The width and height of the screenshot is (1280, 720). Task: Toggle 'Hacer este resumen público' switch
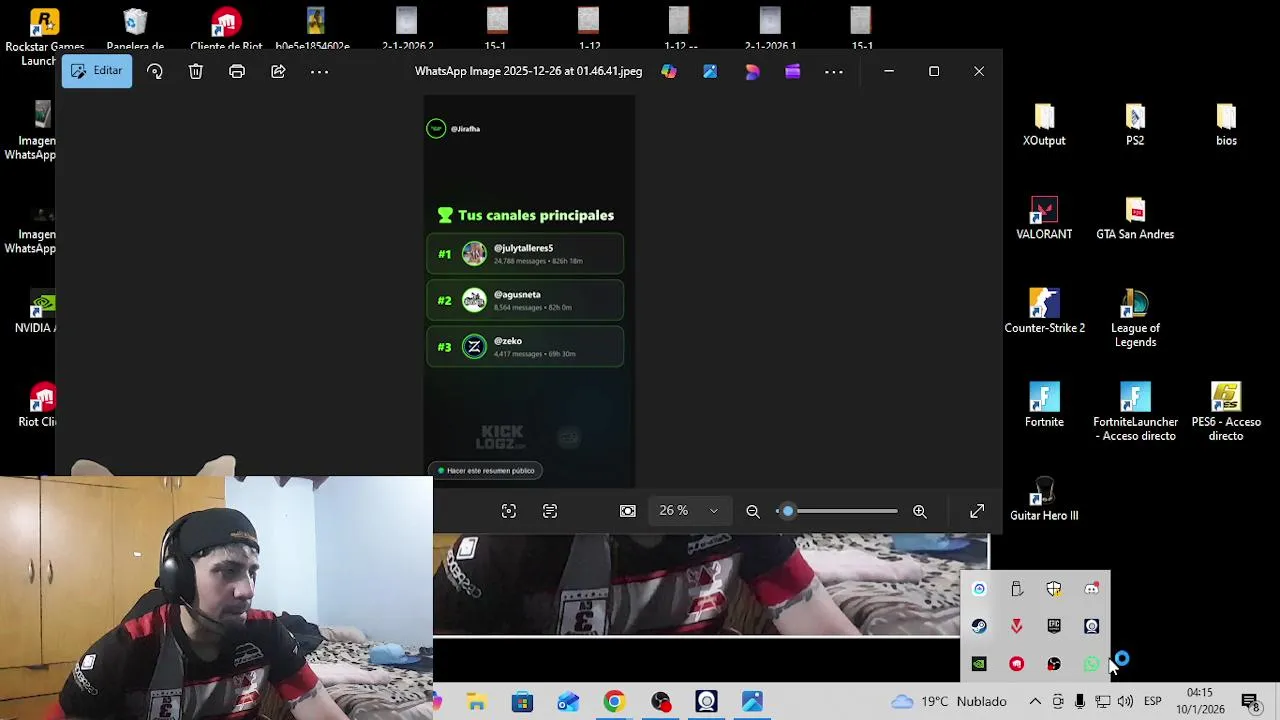coord(486,470)
